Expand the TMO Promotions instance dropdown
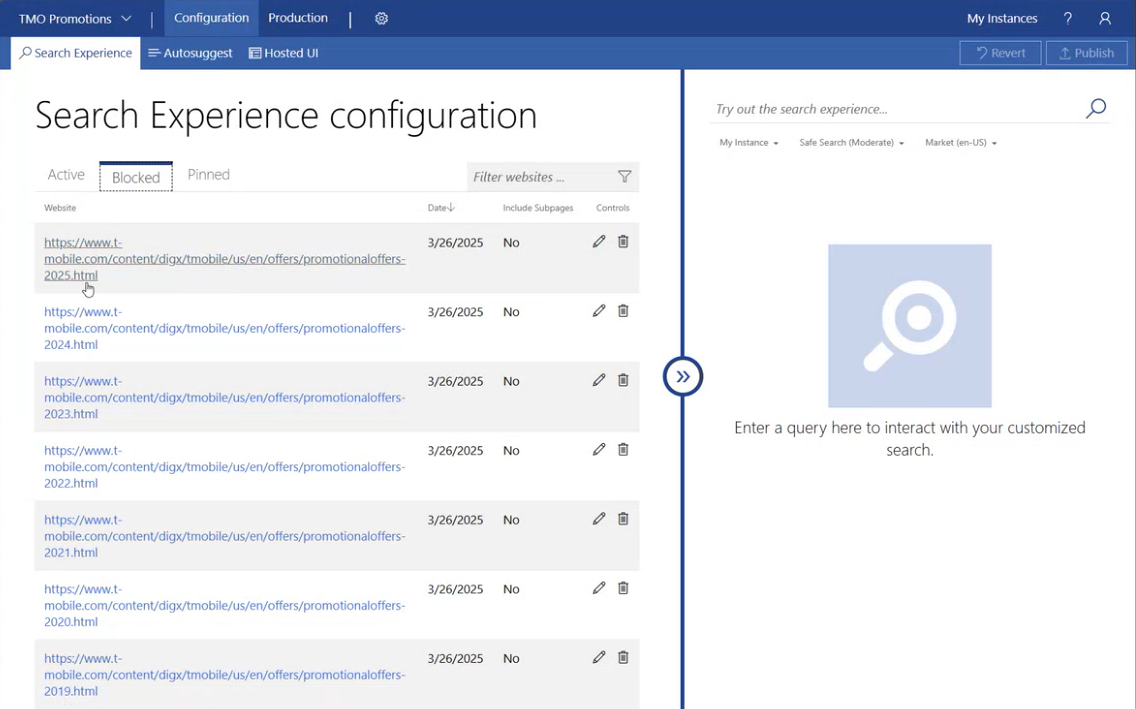This screenshot has height=709, width=1136. 75,19
